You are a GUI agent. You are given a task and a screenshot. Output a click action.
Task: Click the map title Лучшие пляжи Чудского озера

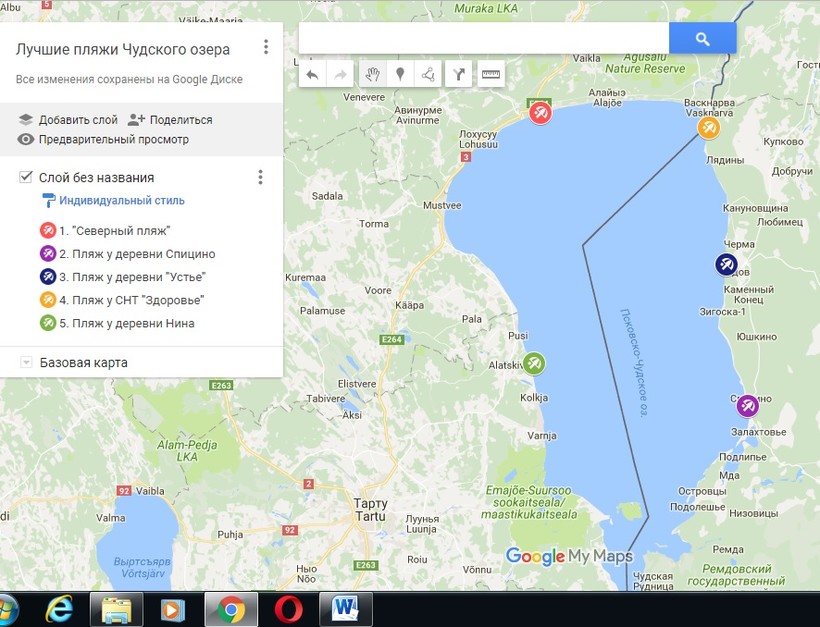[123, 50]
